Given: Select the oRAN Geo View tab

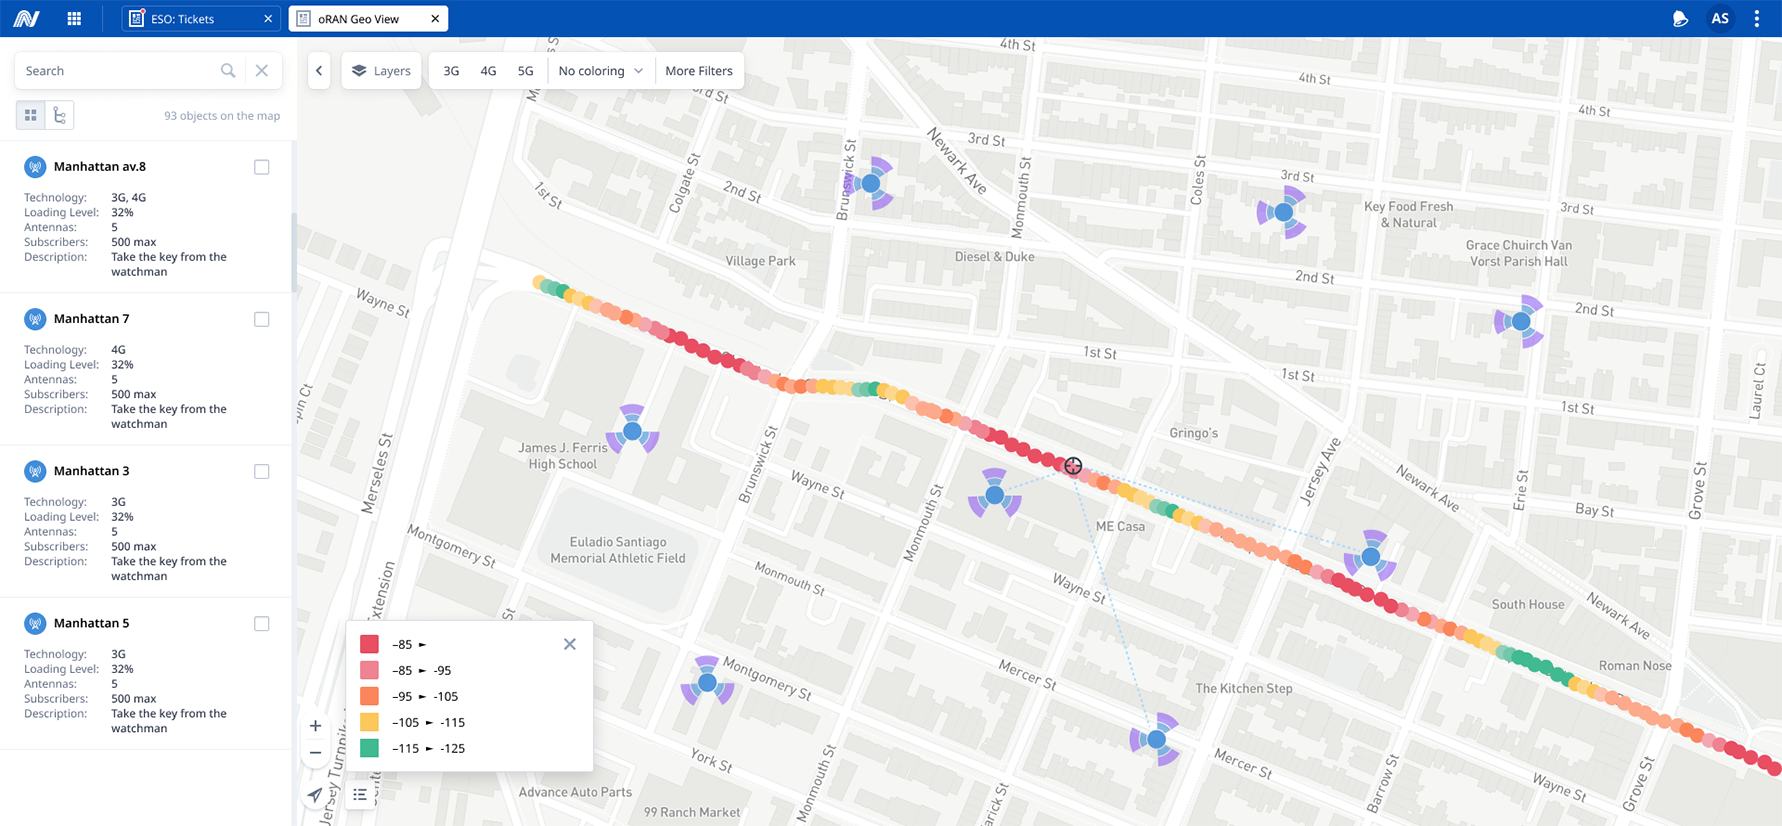Looking at the screenshot, I should pyautogui.click(x=358, y=19).
